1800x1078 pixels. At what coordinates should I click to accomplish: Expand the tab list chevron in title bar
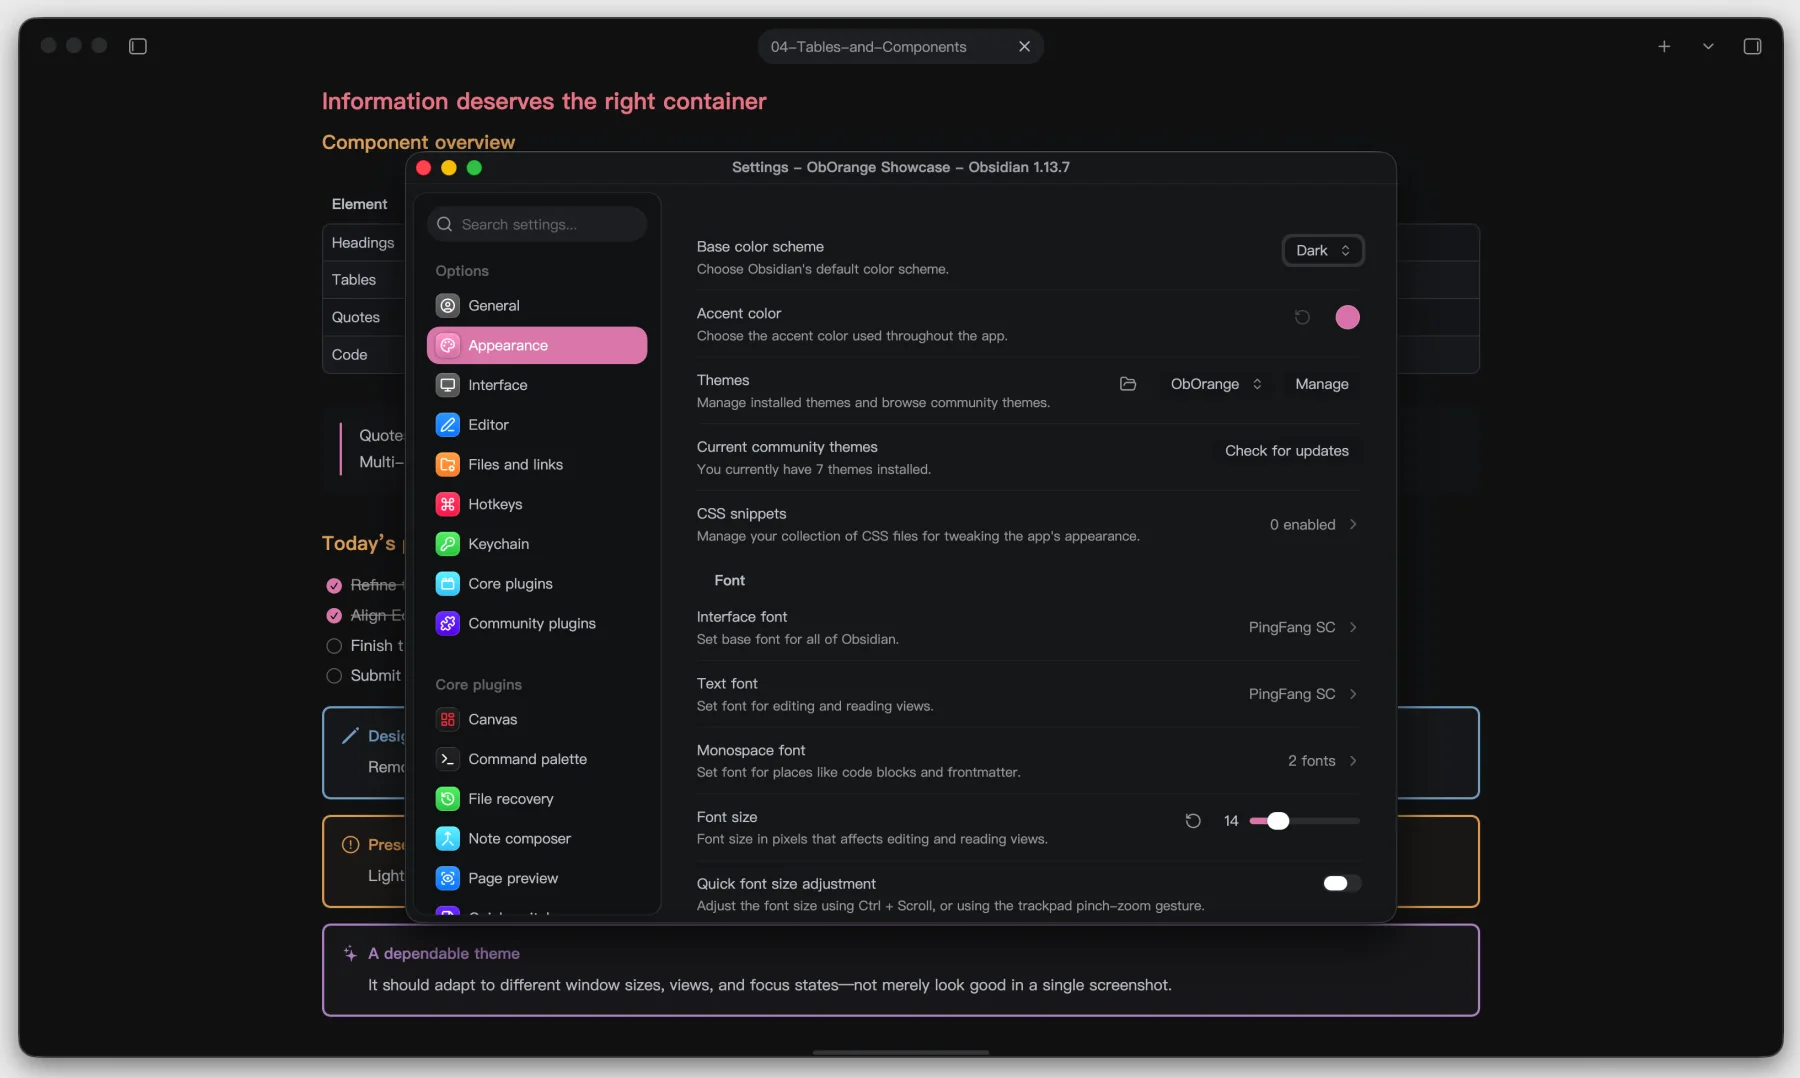[1708, 46]
